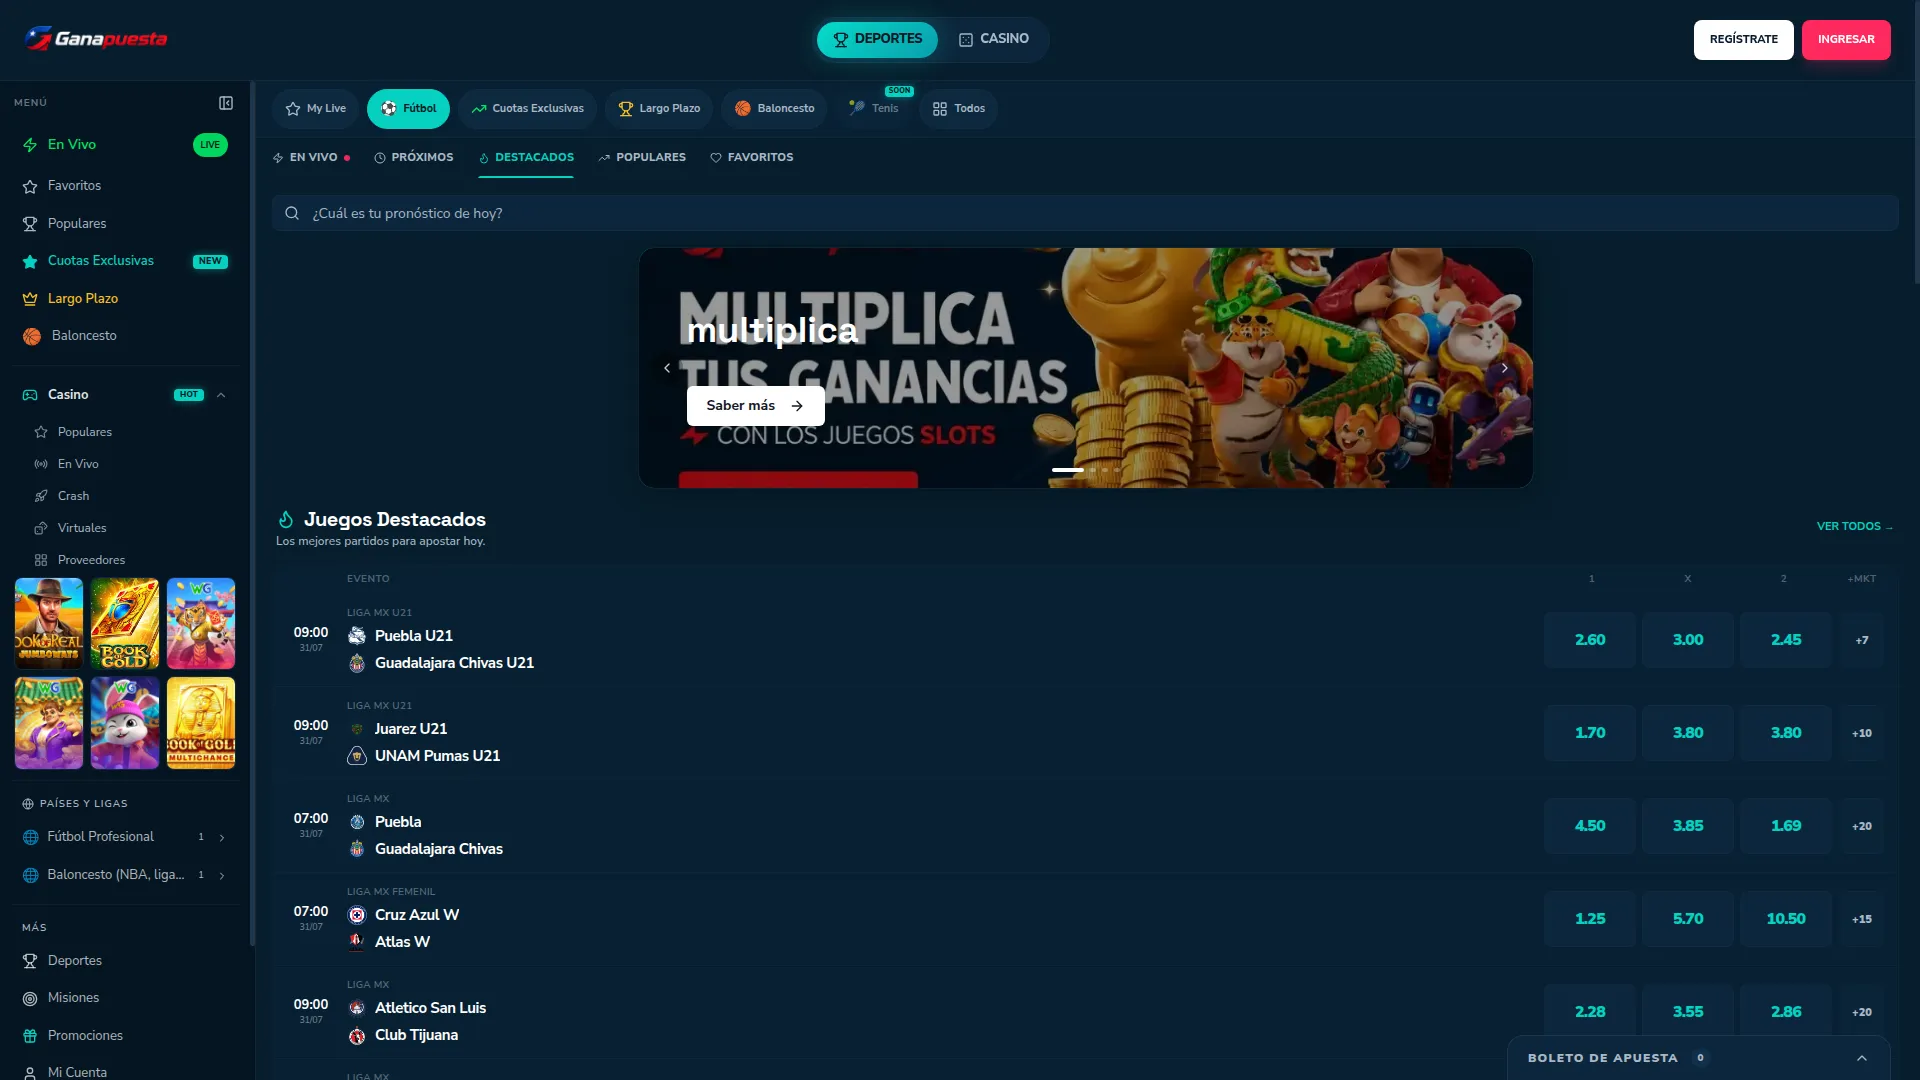1920x1080 pixels.
Task: Select the Destacados tab
Action: tap(526, 158)
